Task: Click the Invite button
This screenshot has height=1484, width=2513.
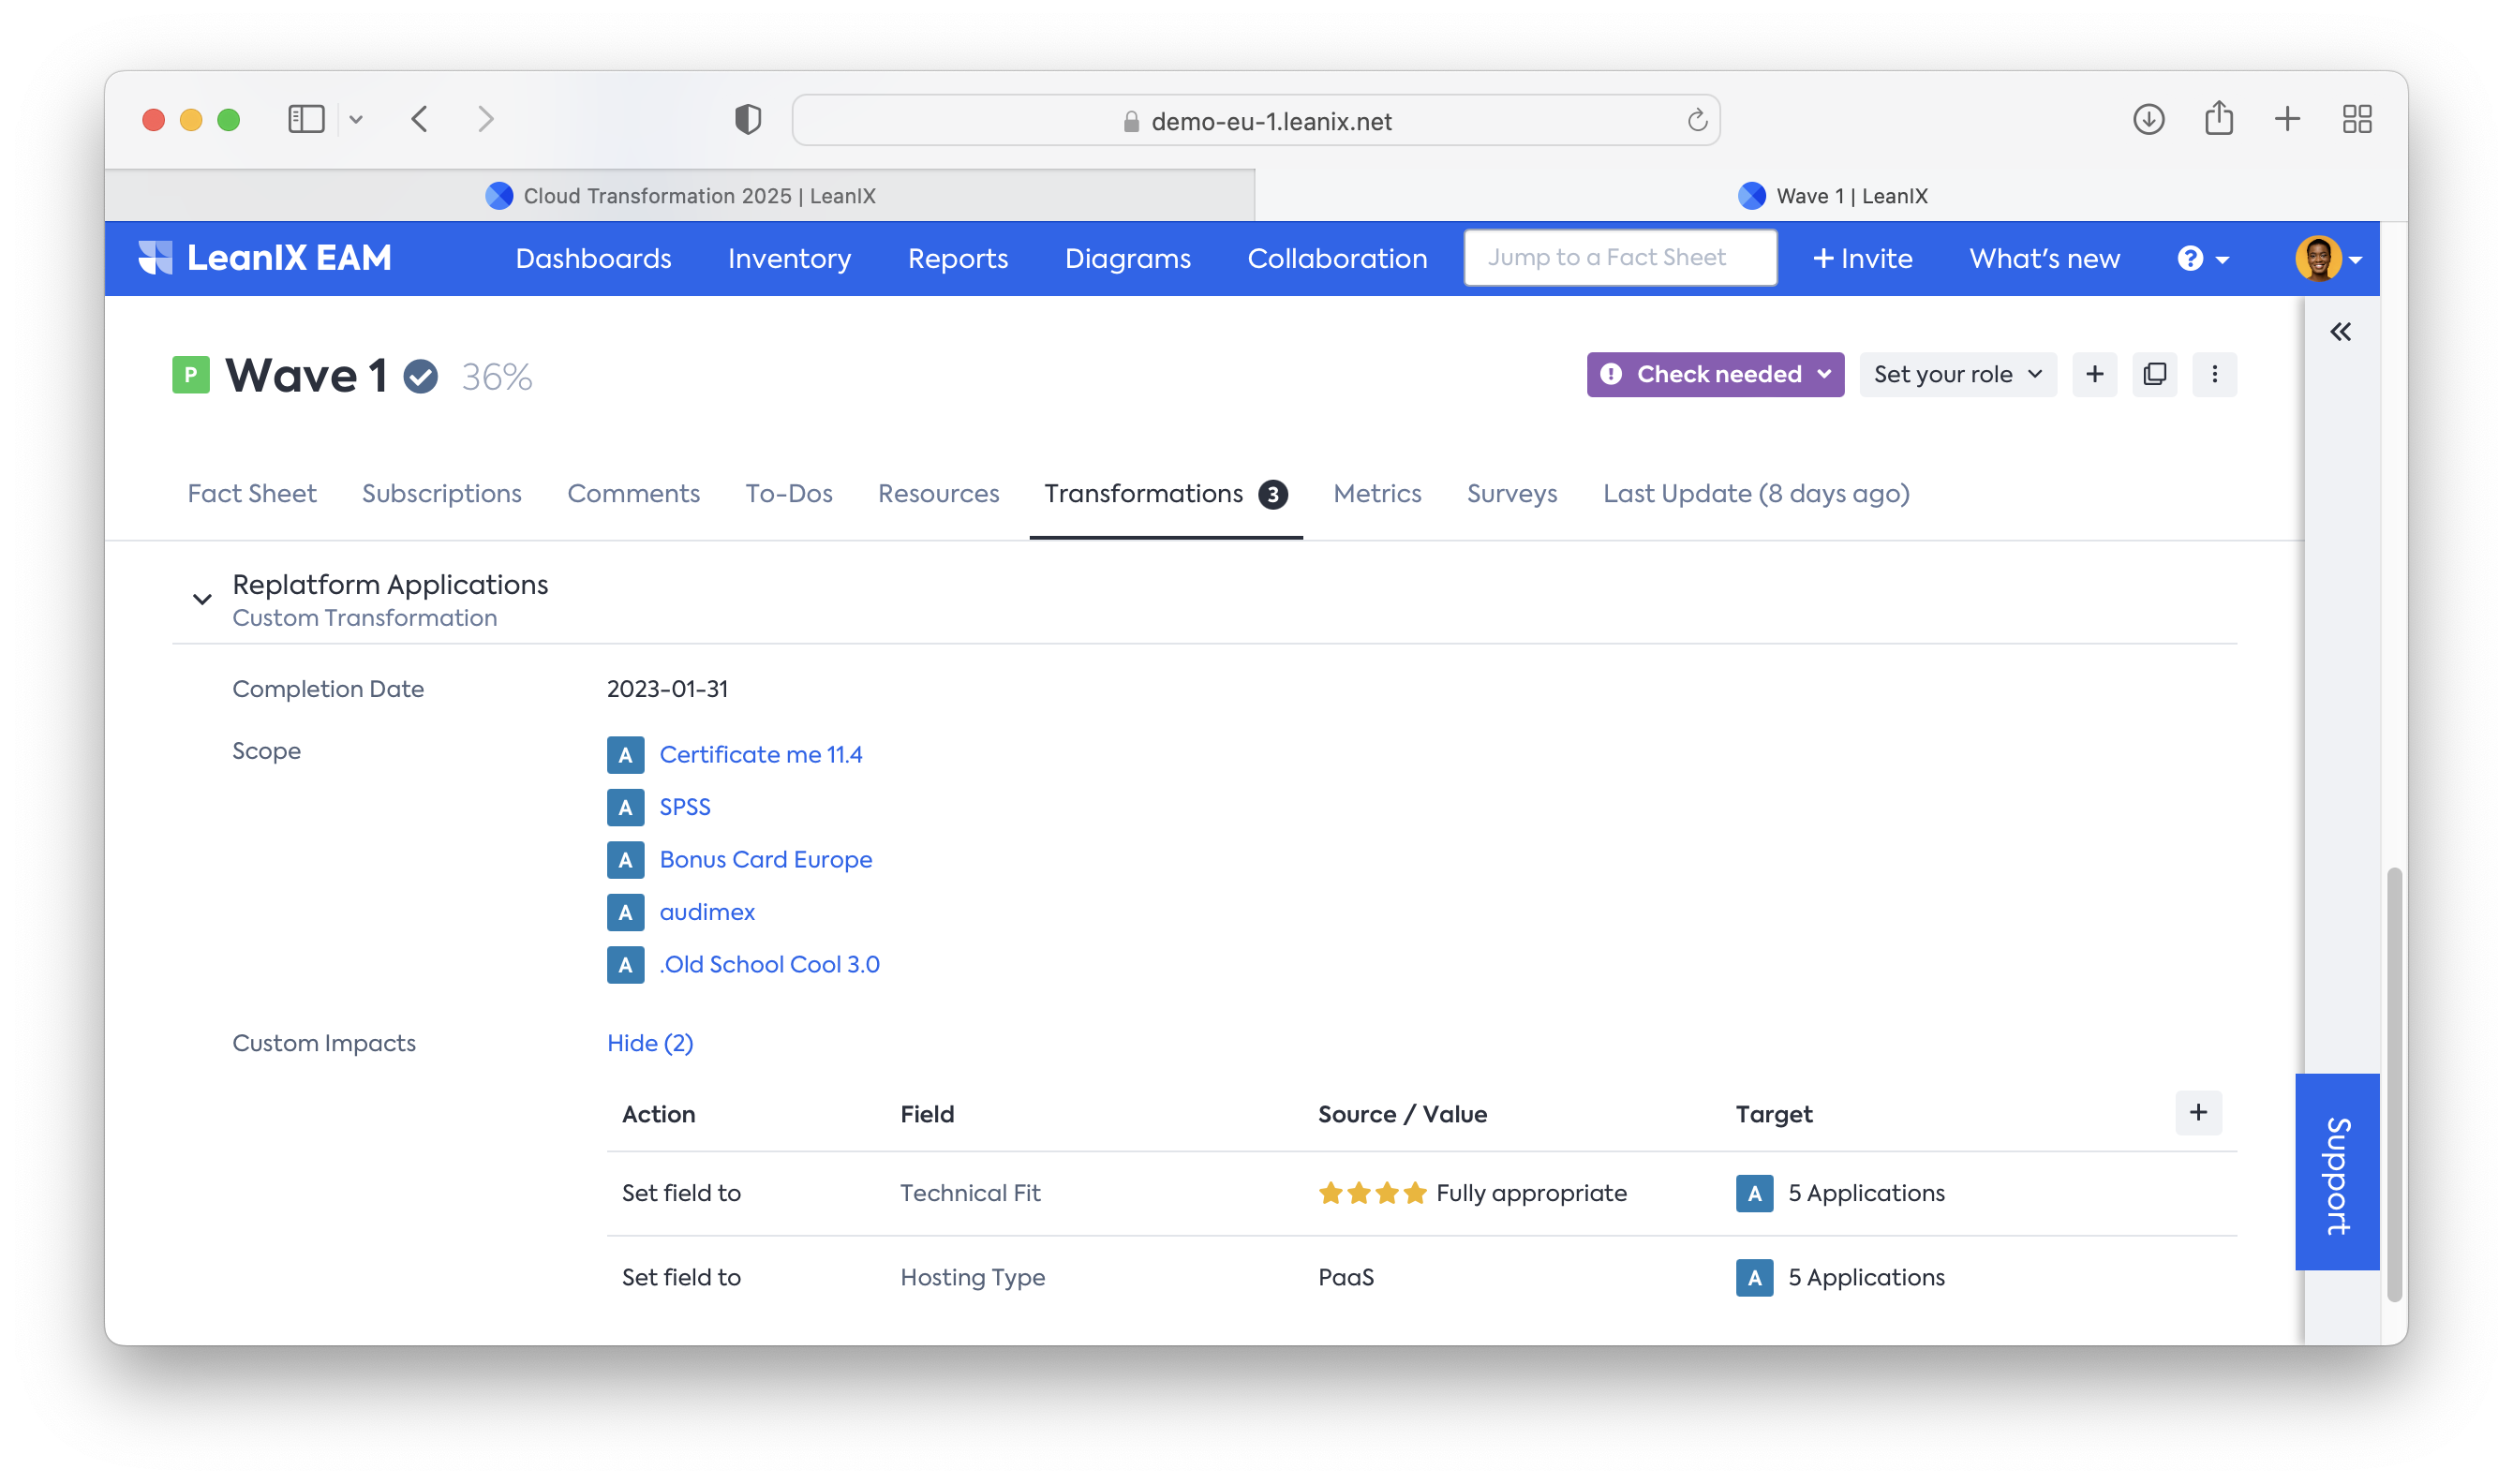Action: click(1861, 259)
